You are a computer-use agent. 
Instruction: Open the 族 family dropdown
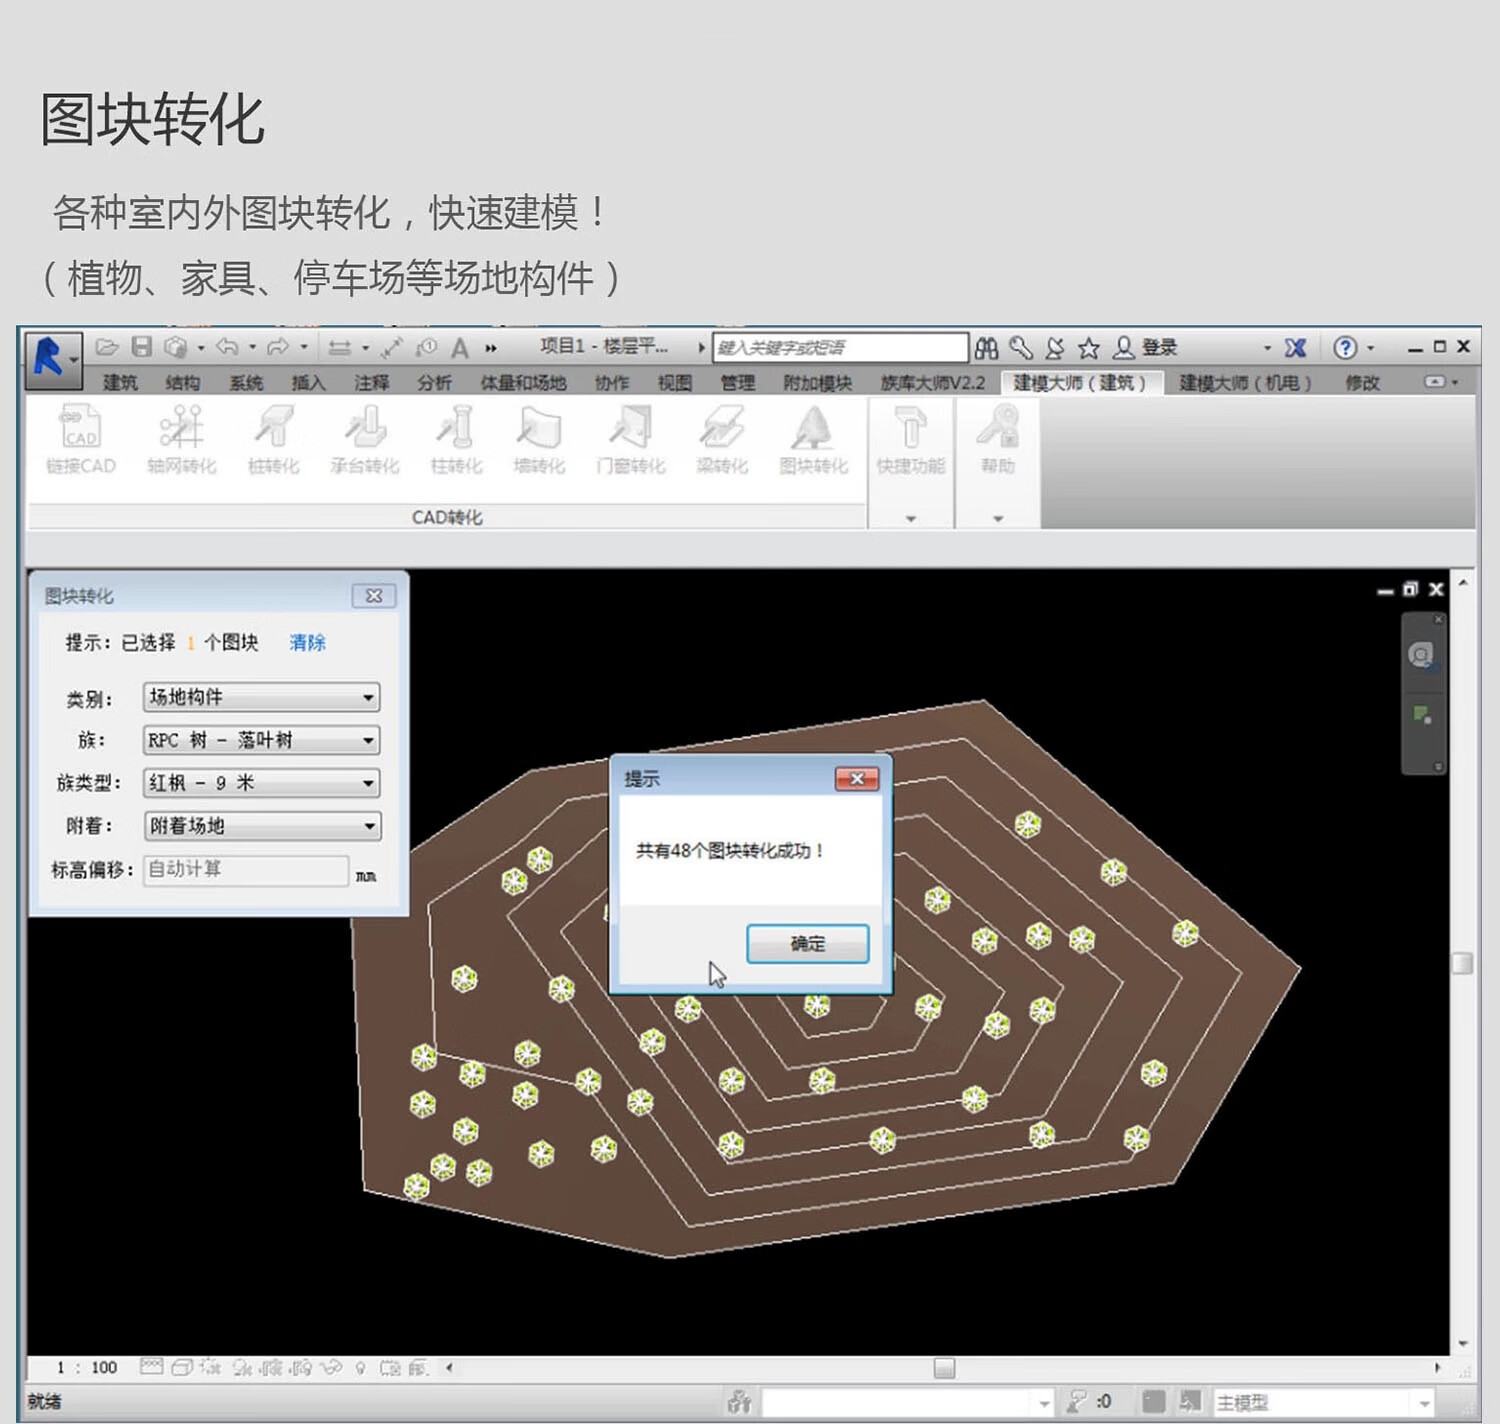[x=368, y=740]
